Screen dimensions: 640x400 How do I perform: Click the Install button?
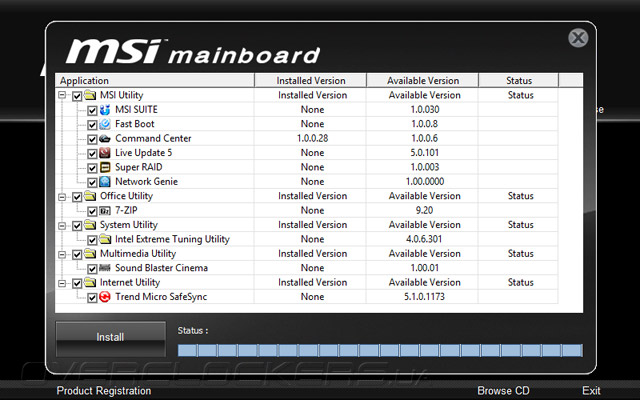point(111,339)
